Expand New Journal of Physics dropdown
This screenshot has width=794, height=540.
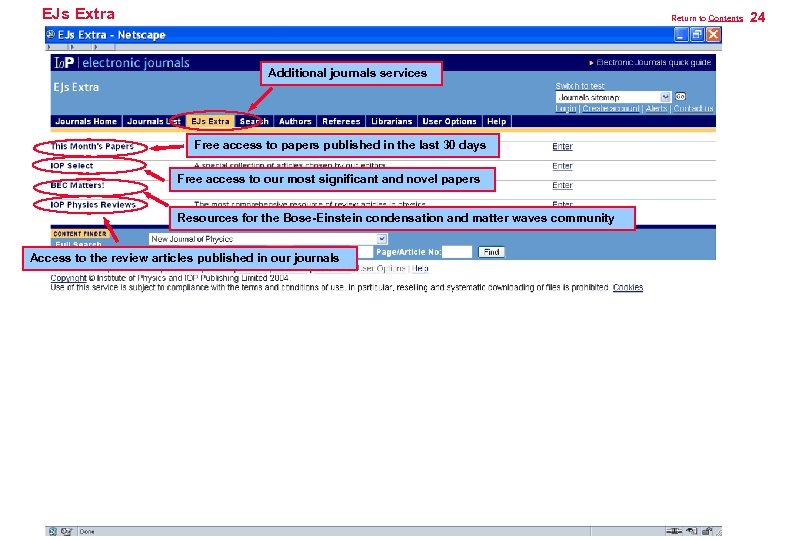[268, 239]
